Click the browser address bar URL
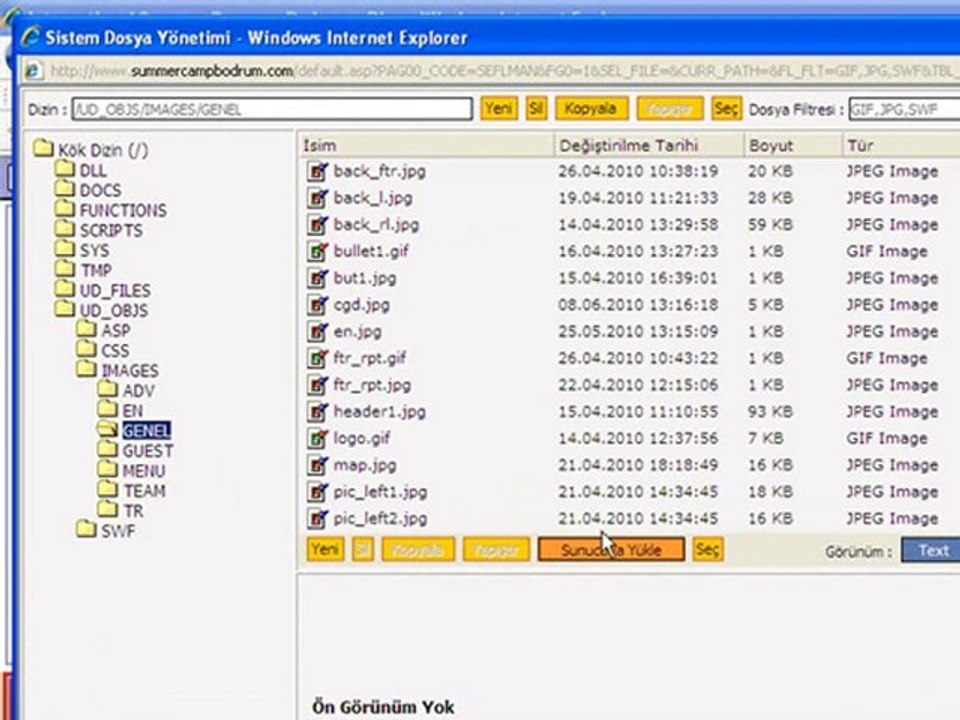The width and height of the screenshot is (960, 720). (x=502, y=72)
